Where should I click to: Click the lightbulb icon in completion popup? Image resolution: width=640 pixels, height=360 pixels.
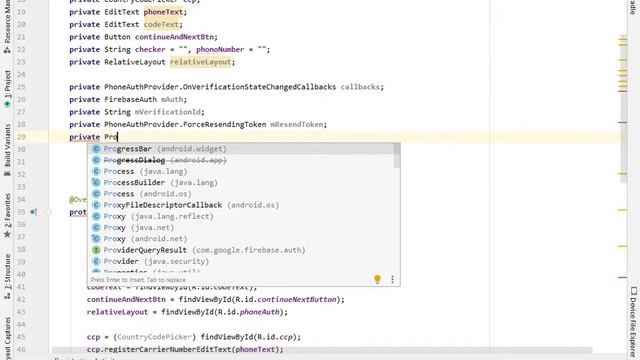(x=378, y=279)
